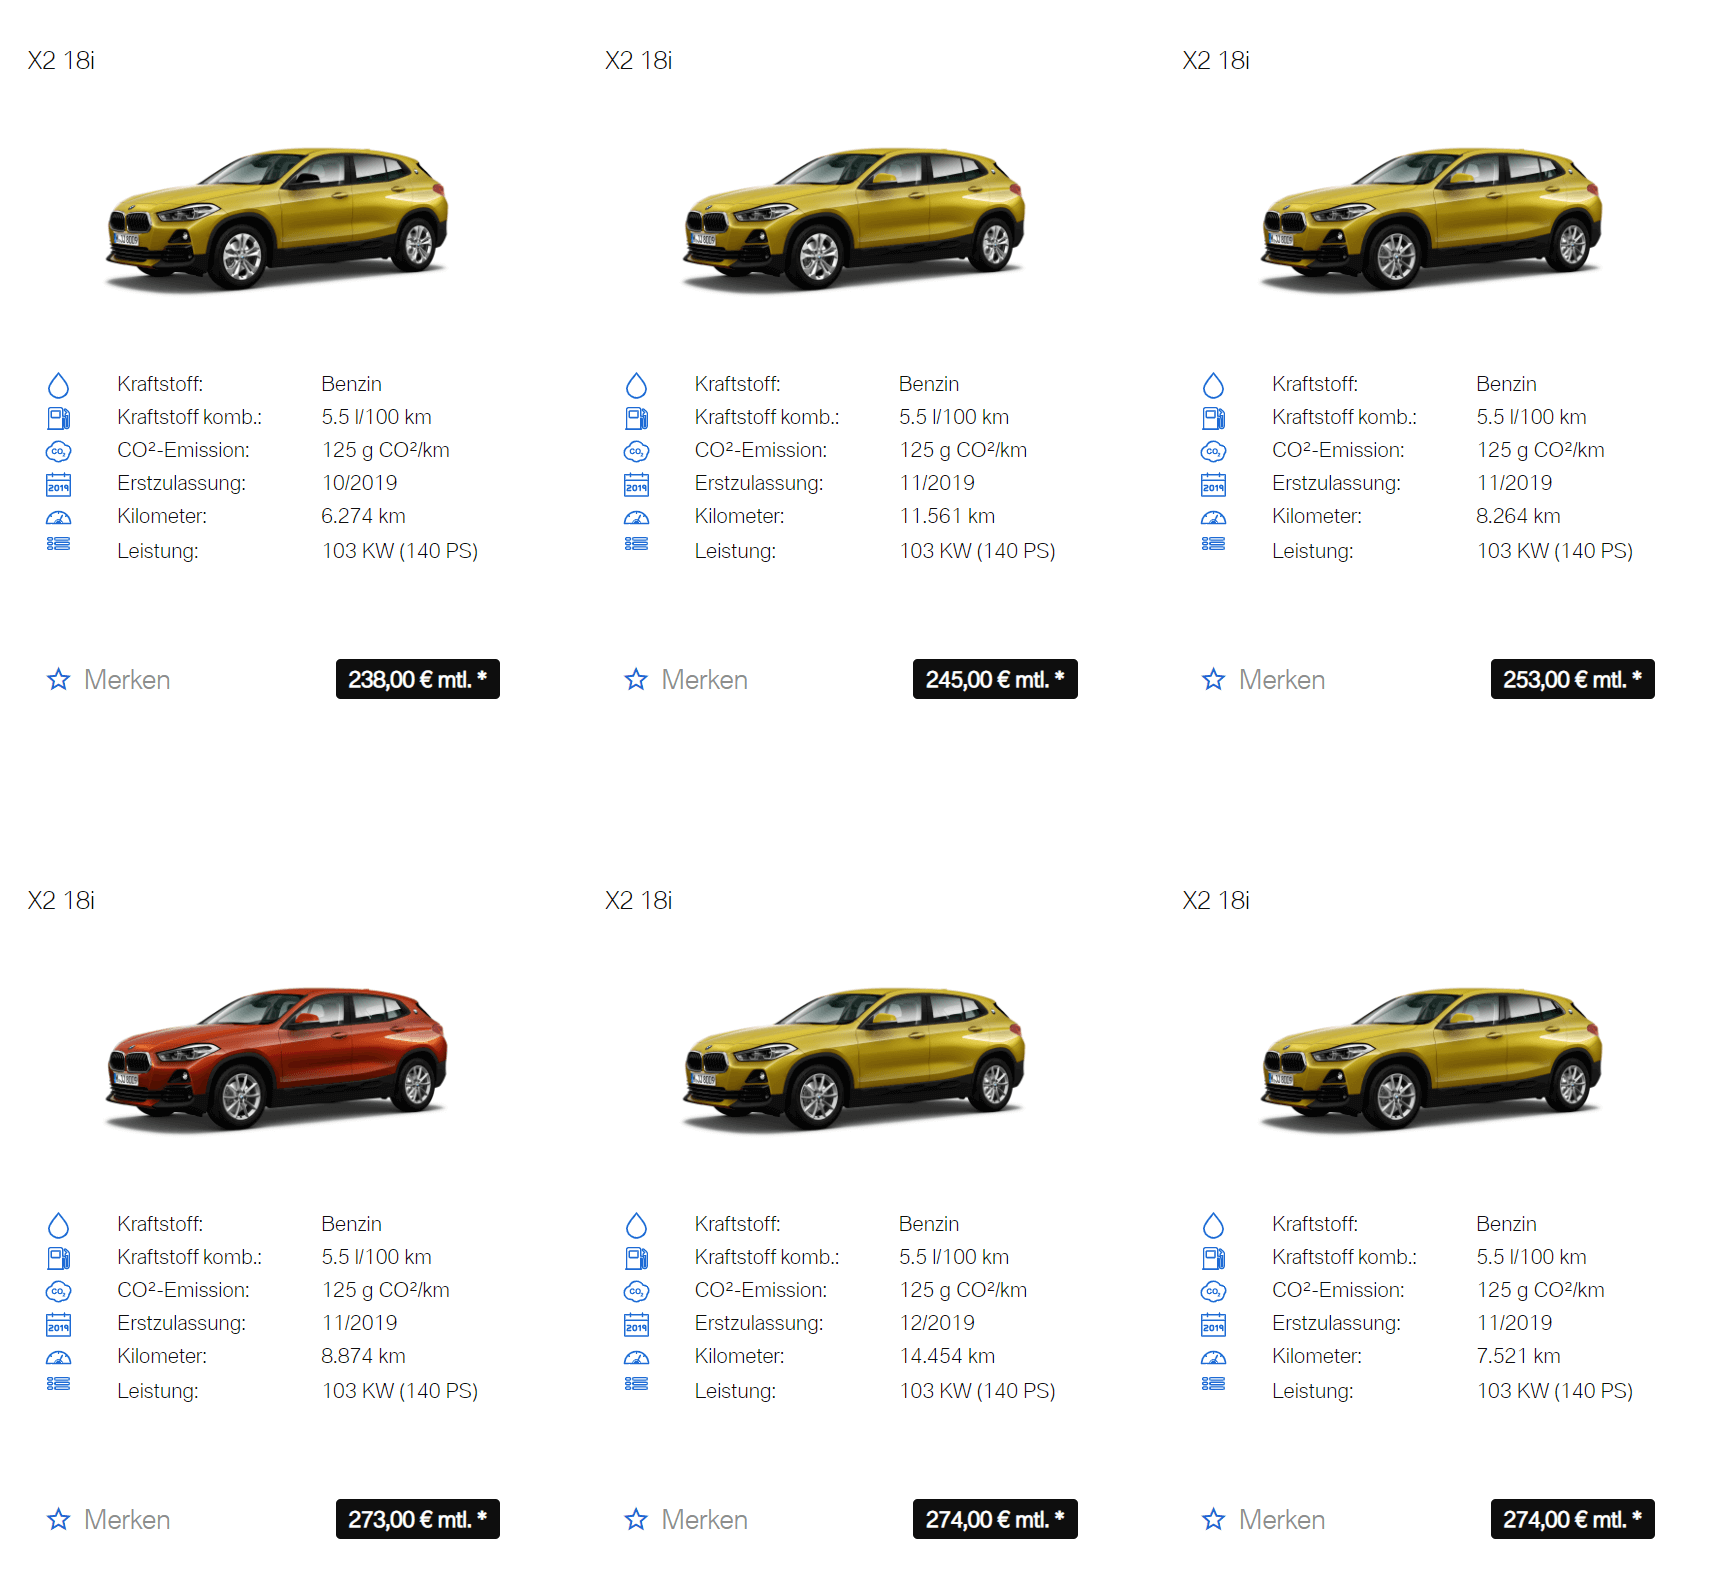Open the 273,00 € mtl. price button
Viewport: 1715px width, 1587px height.
(x=417, y=1519)
